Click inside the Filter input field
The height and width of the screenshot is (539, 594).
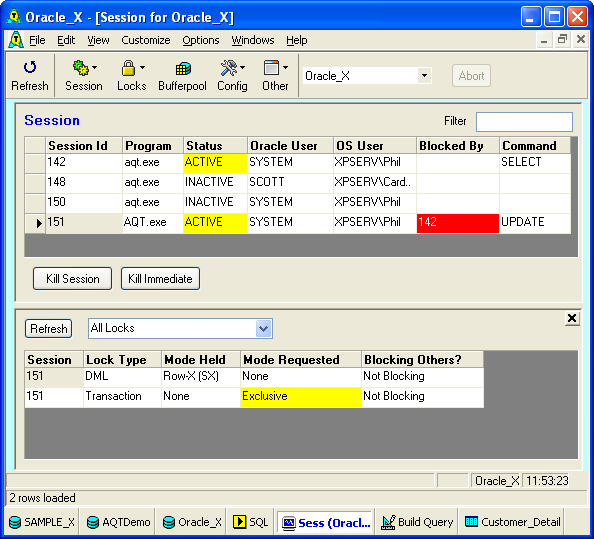coord(524,122)
